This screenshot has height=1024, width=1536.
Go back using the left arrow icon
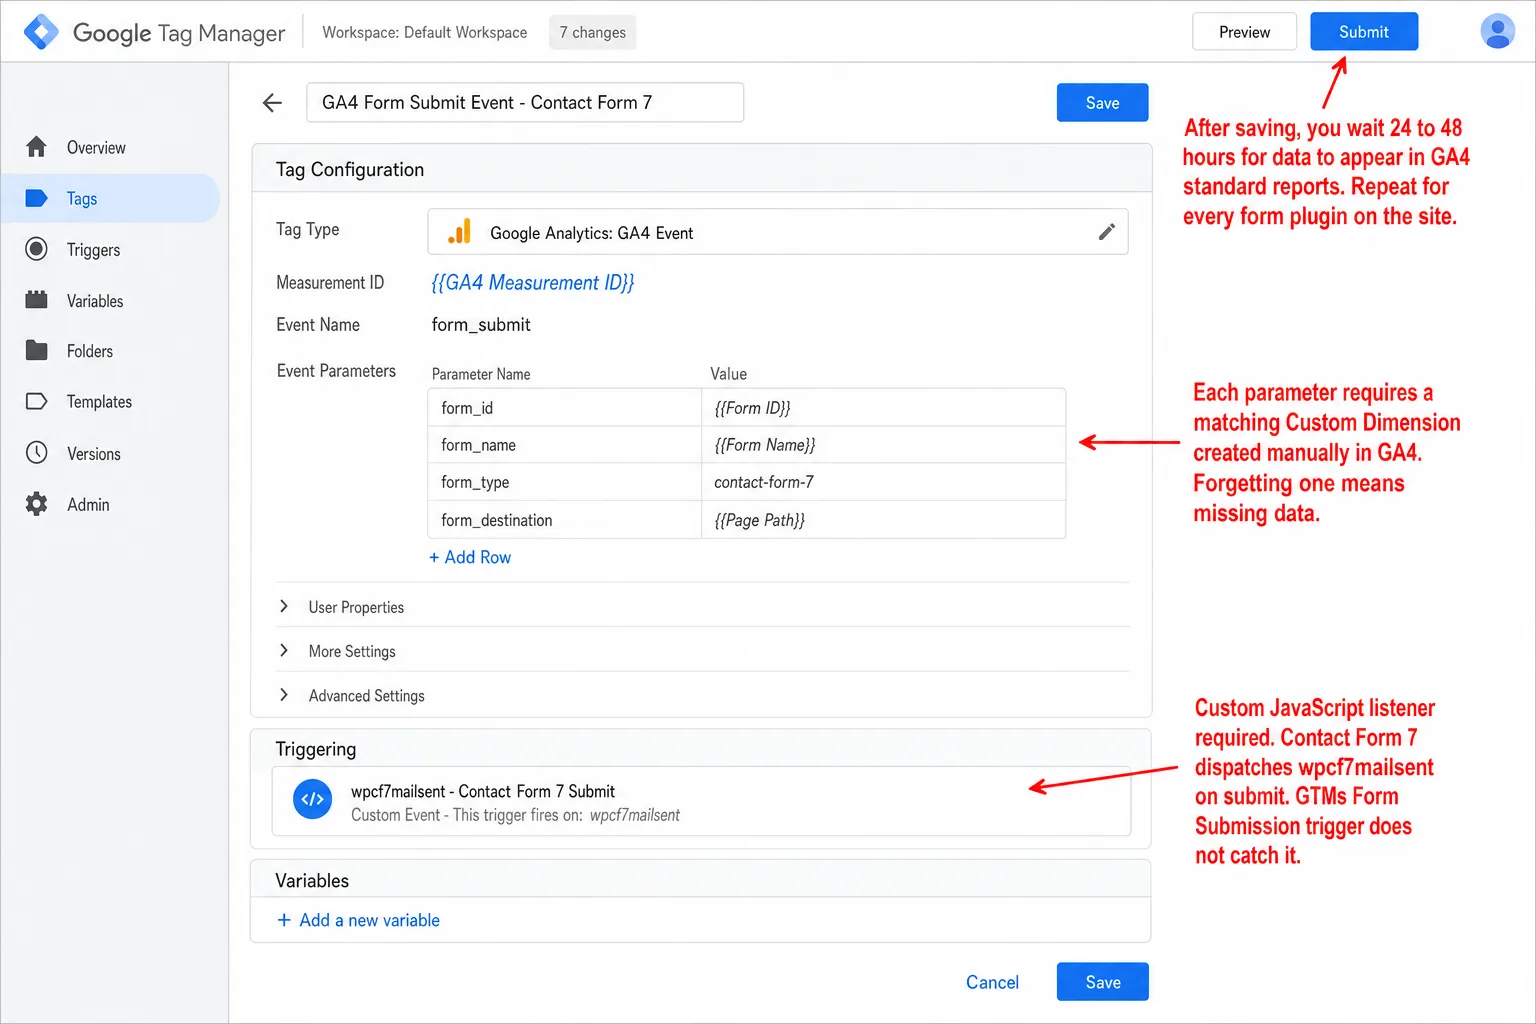[x=272, y=103]
